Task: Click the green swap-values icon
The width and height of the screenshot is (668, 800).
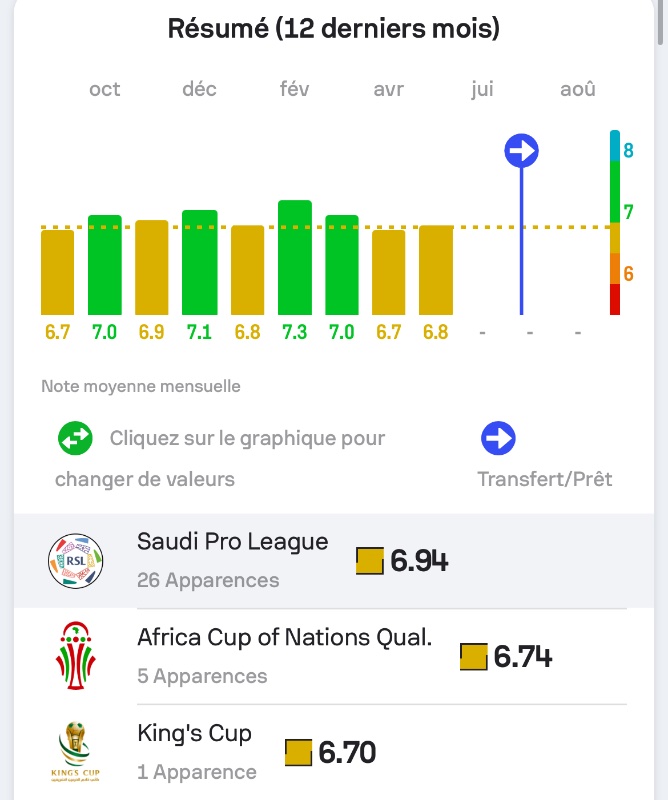Action: 75,439
